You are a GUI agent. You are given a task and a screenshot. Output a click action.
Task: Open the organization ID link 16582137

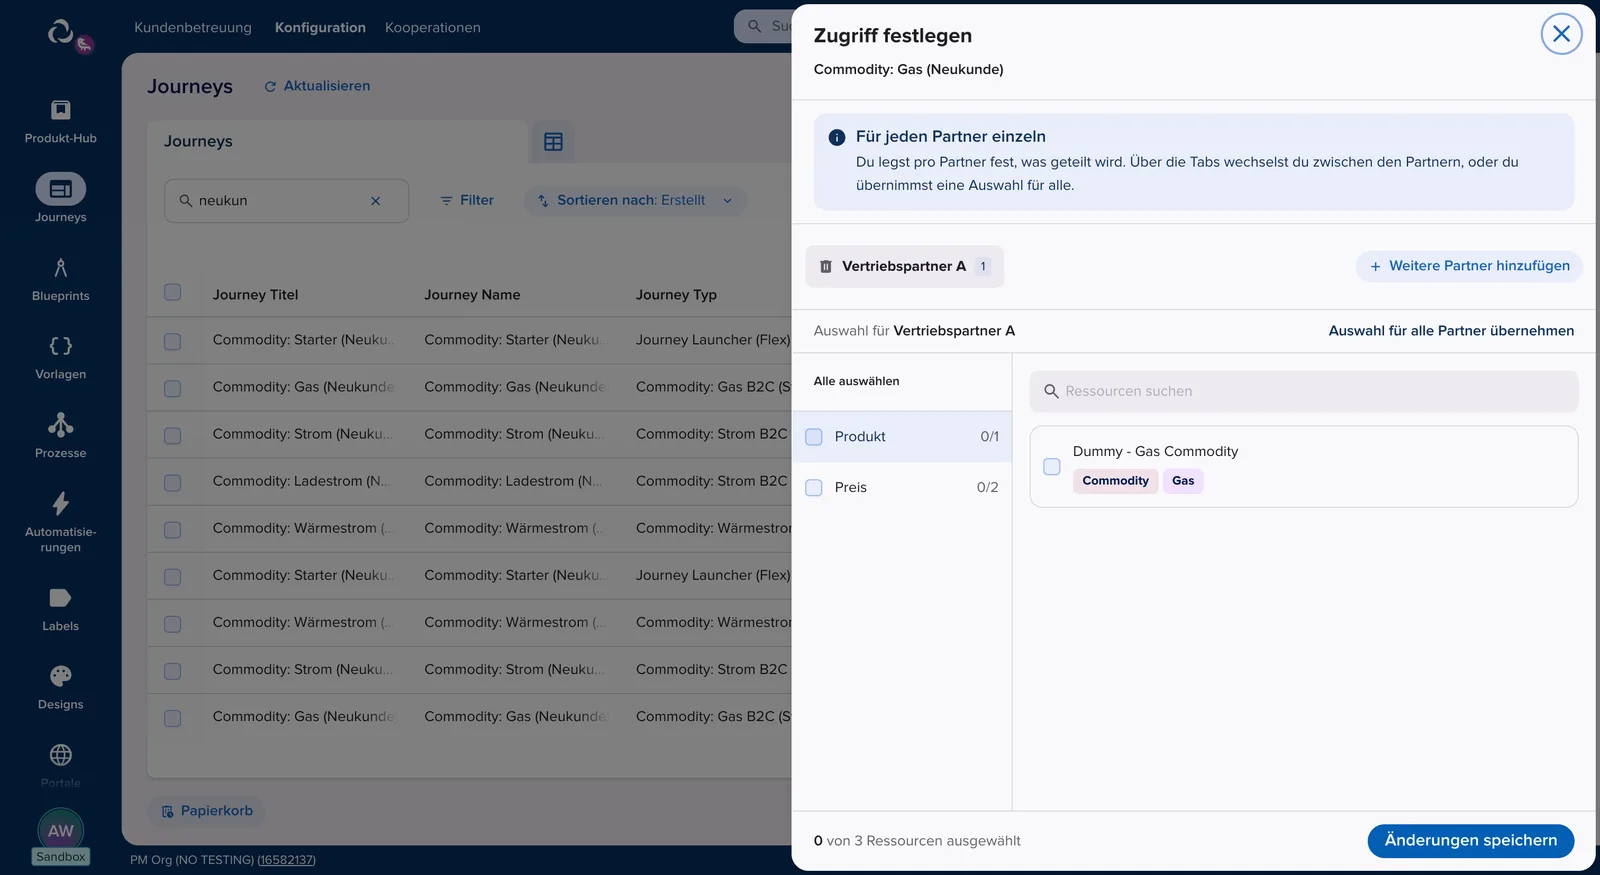click(287, 860)
